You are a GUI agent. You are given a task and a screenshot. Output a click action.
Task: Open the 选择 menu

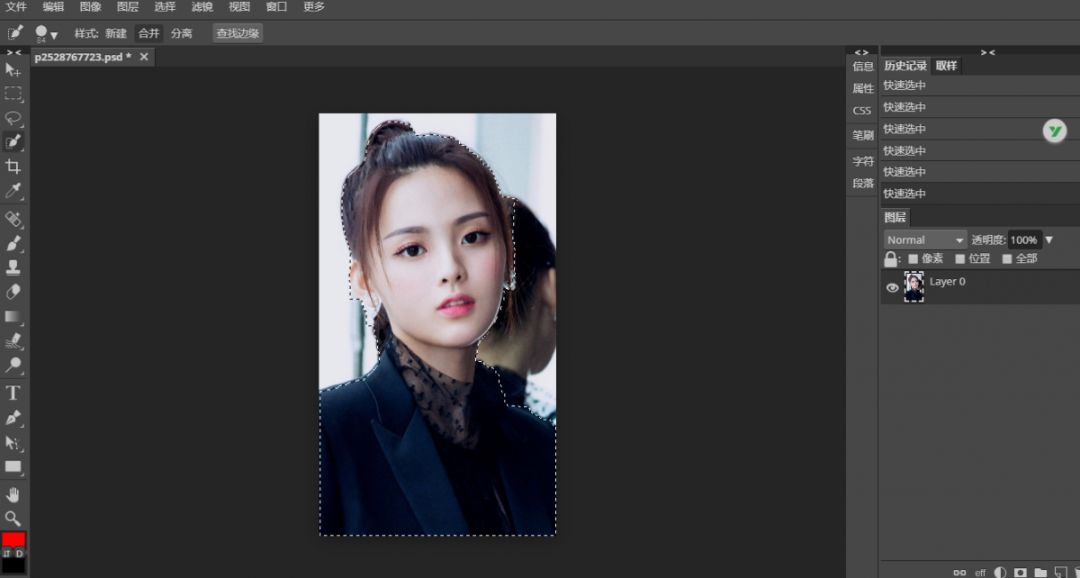[165, 7]
